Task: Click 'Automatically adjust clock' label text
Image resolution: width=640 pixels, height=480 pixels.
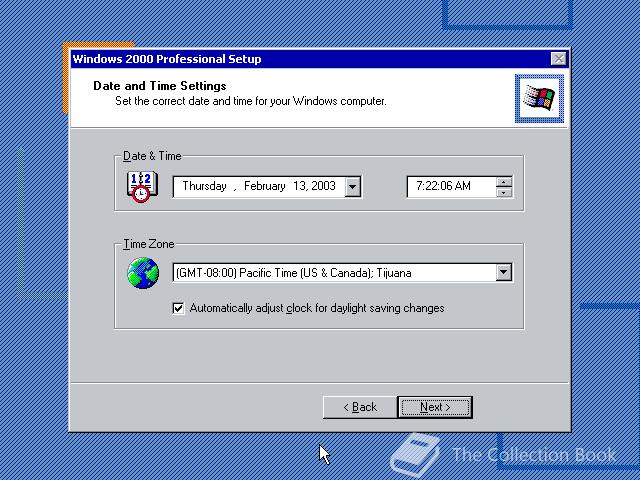Action: (x=317, y=308)
